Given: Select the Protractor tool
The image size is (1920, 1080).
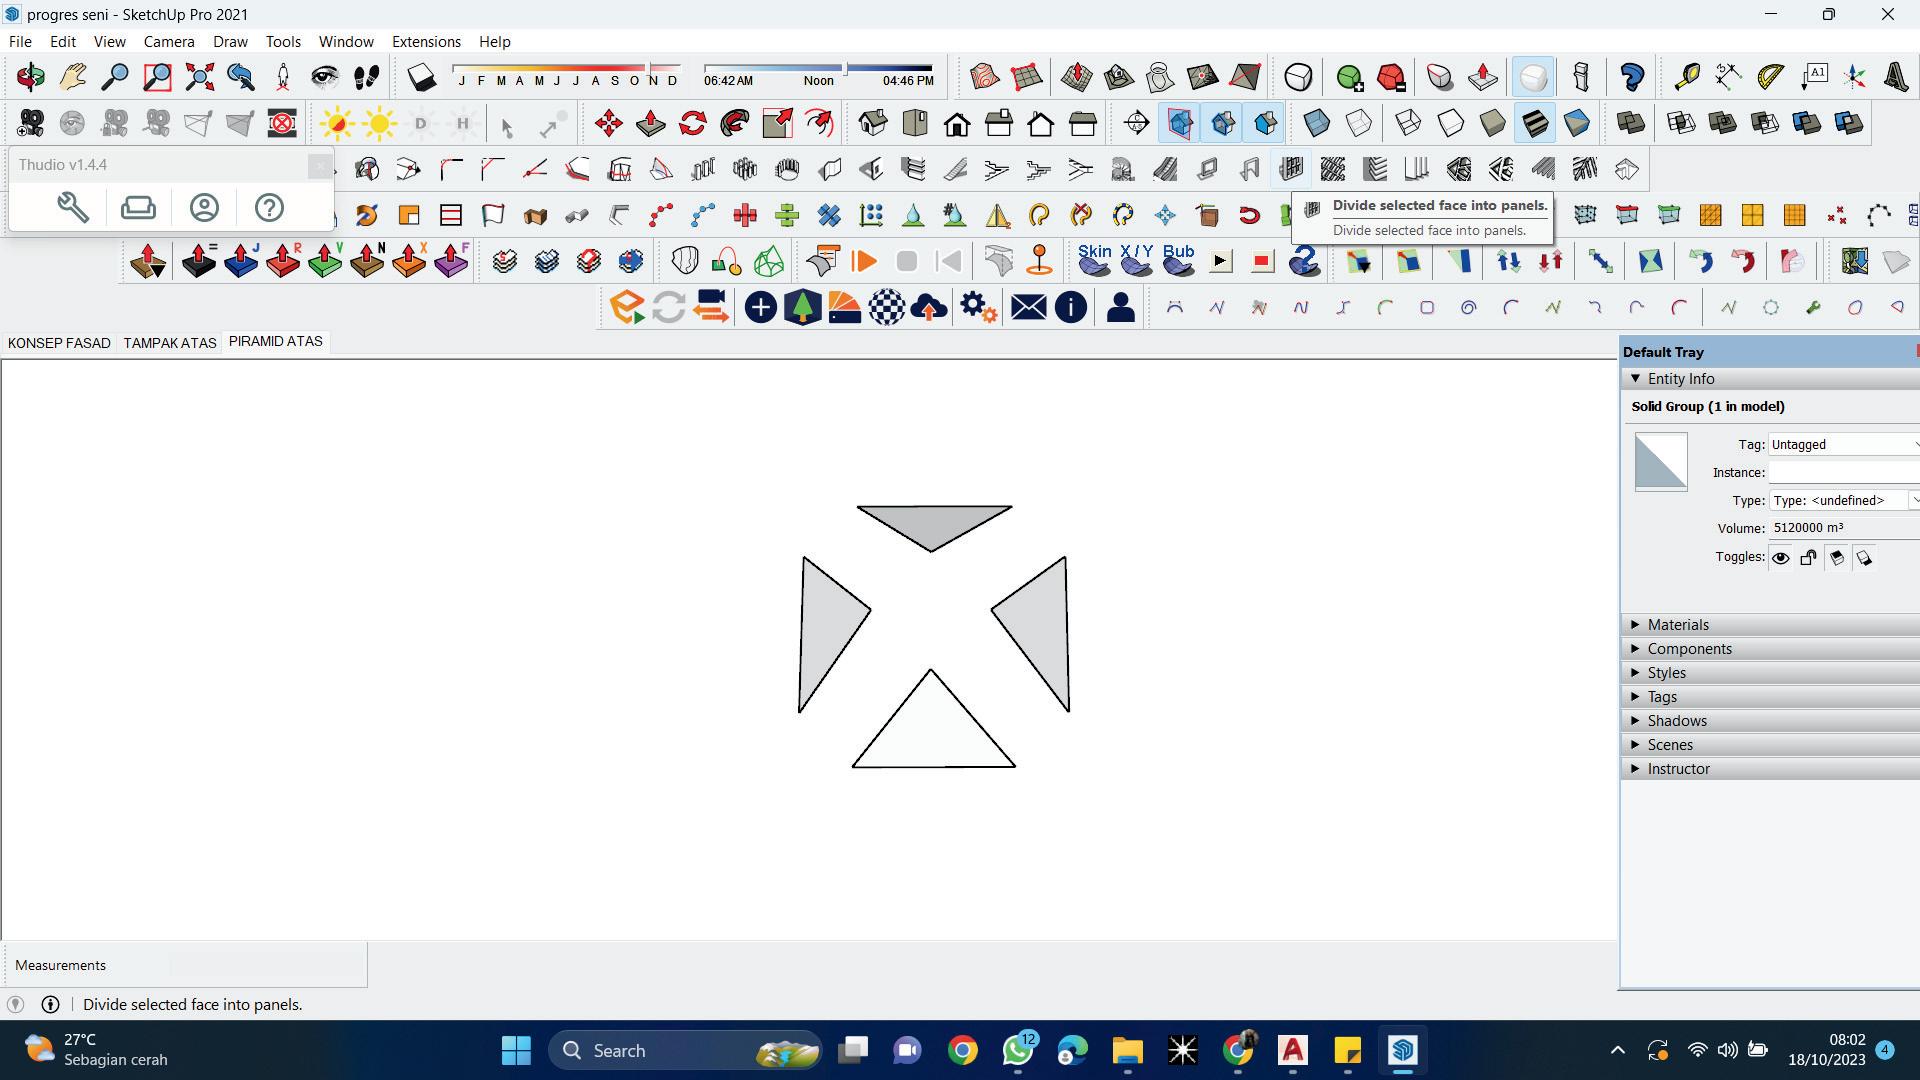Looking at the screenshot, I should (1771, 77).
